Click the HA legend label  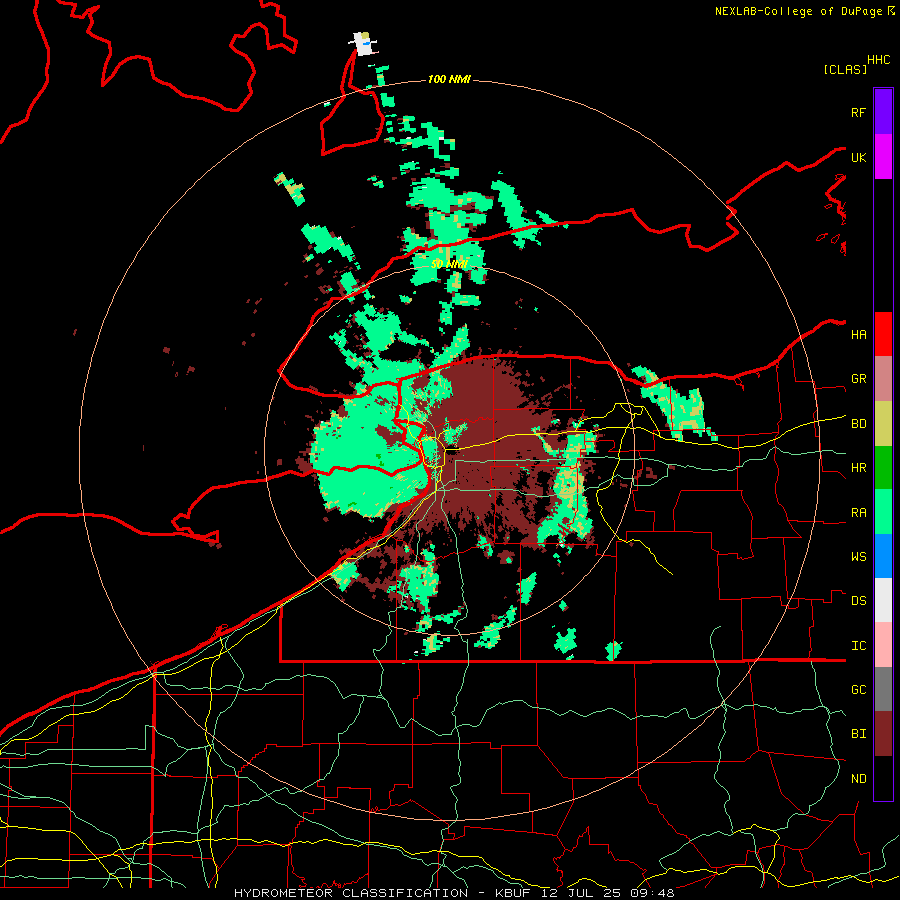[858, 334]
